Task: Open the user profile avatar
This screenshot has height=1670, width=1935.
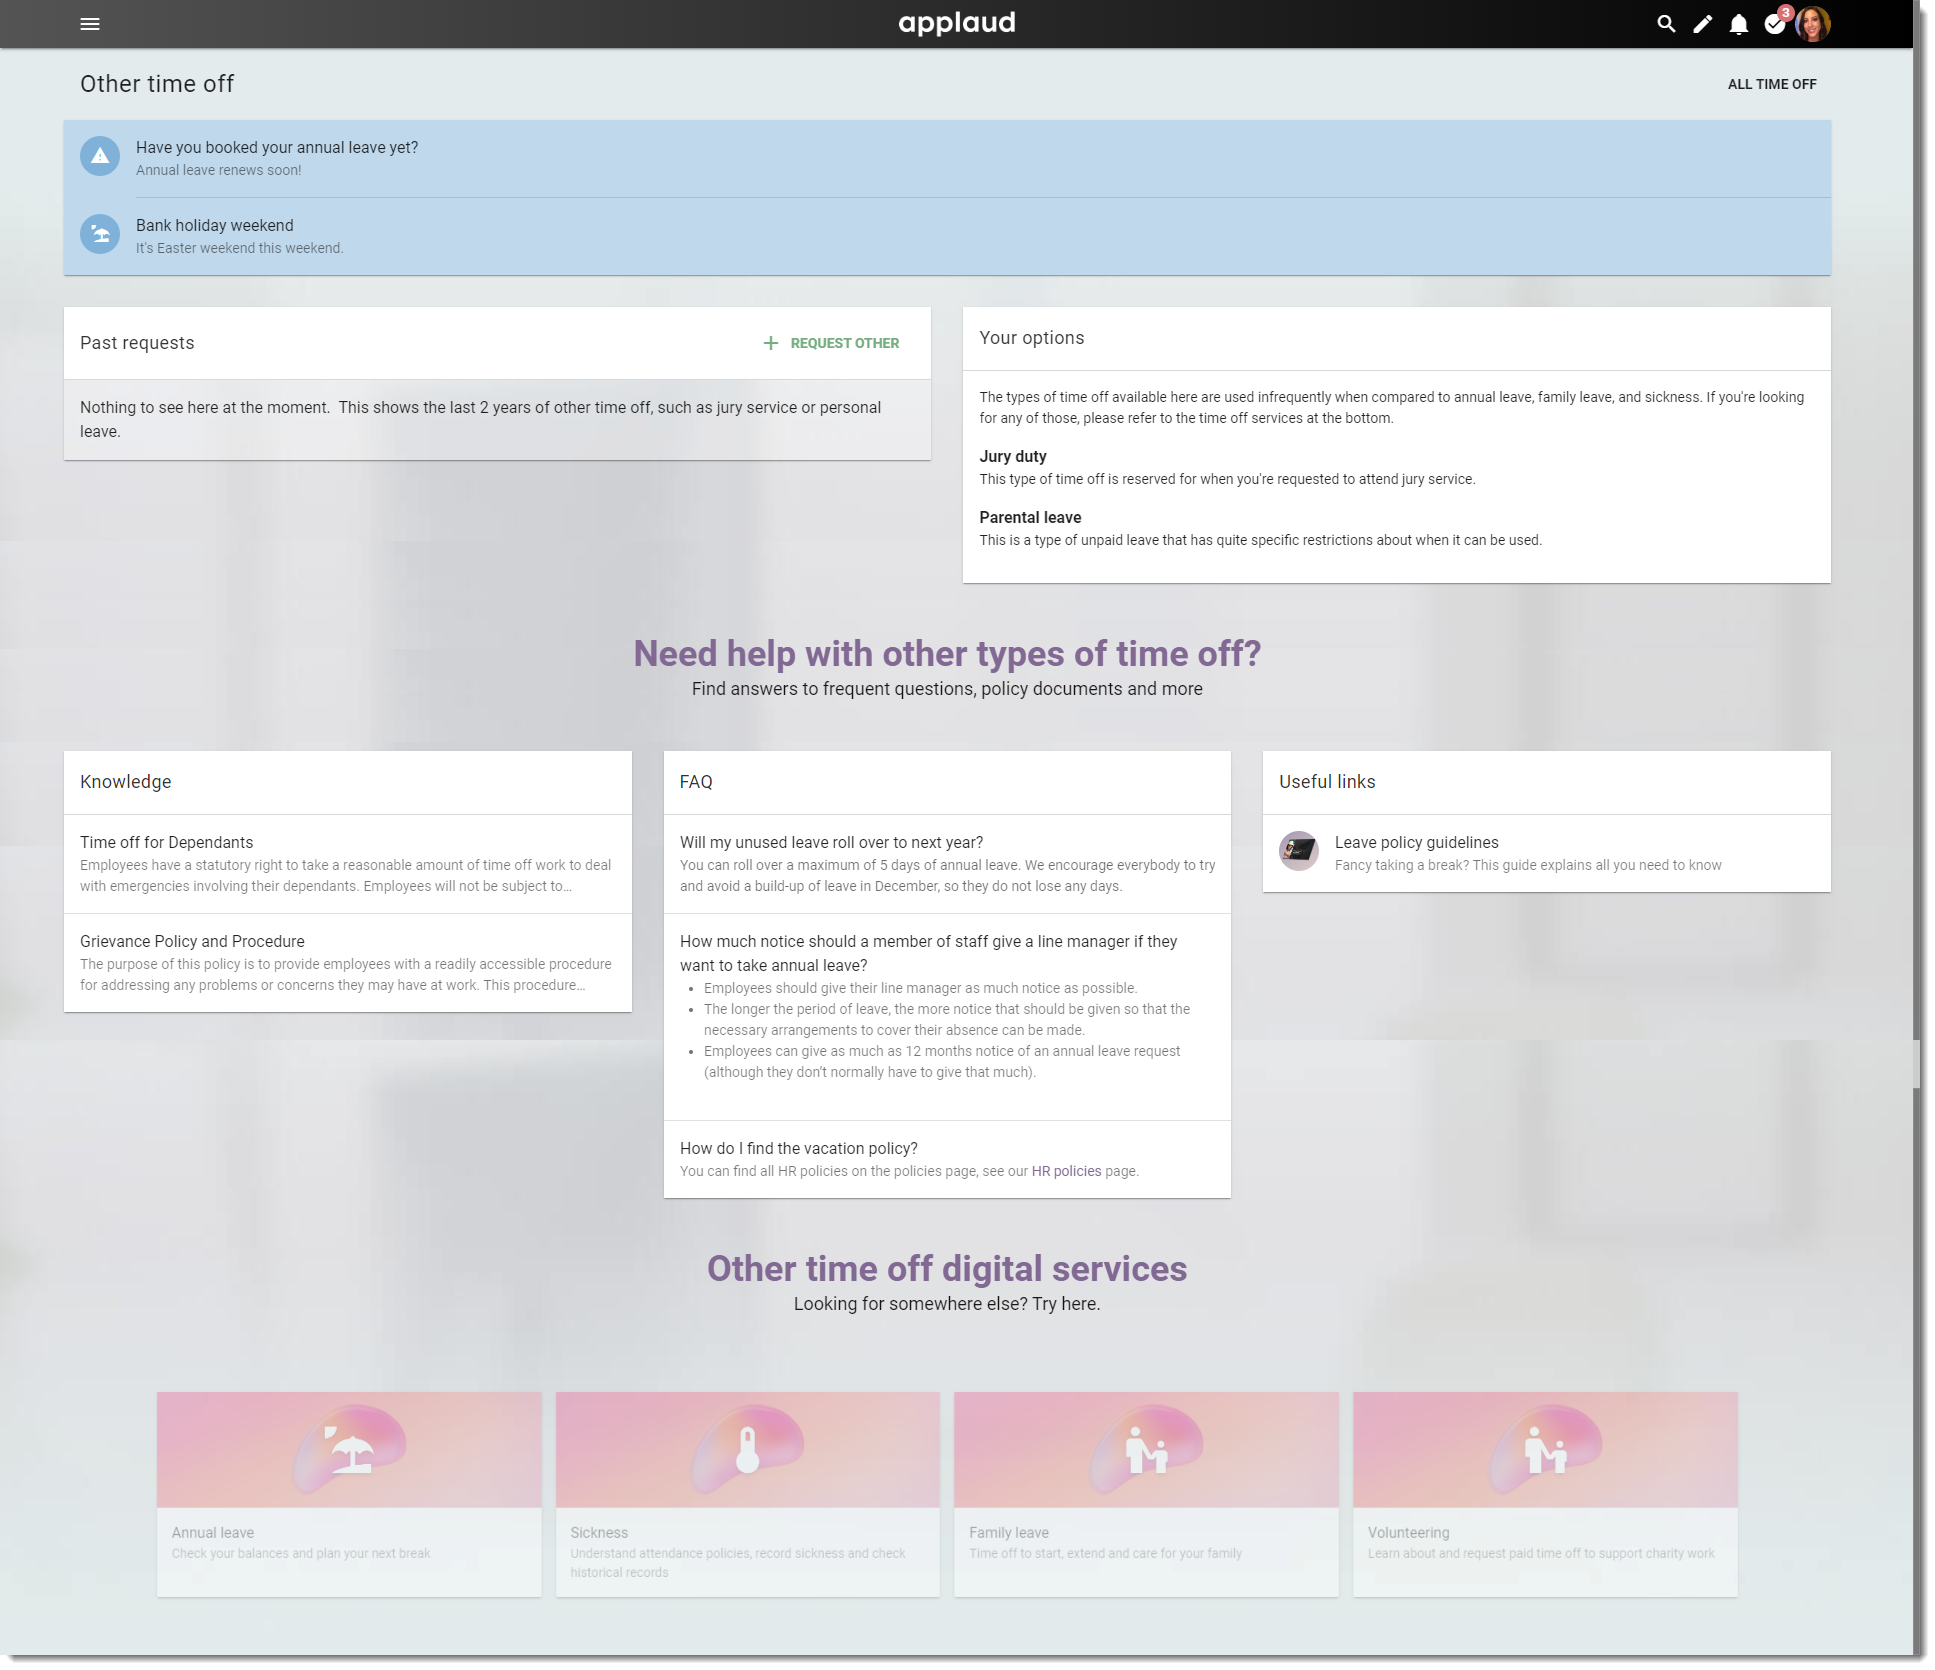Action: click(1813, 23)
